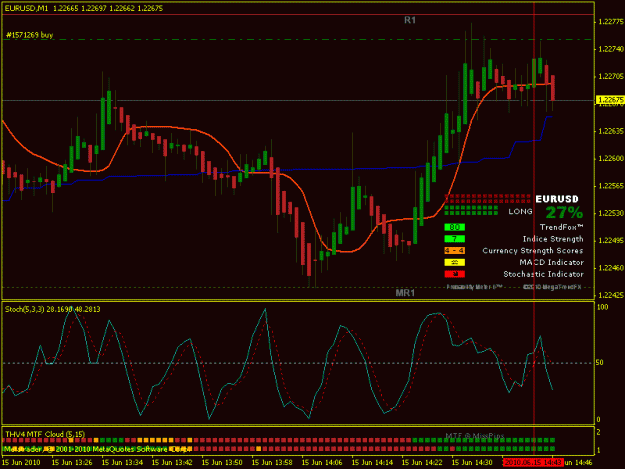
Task: Click the 50 level on Stochastic axis
Action: coord(600,363)
